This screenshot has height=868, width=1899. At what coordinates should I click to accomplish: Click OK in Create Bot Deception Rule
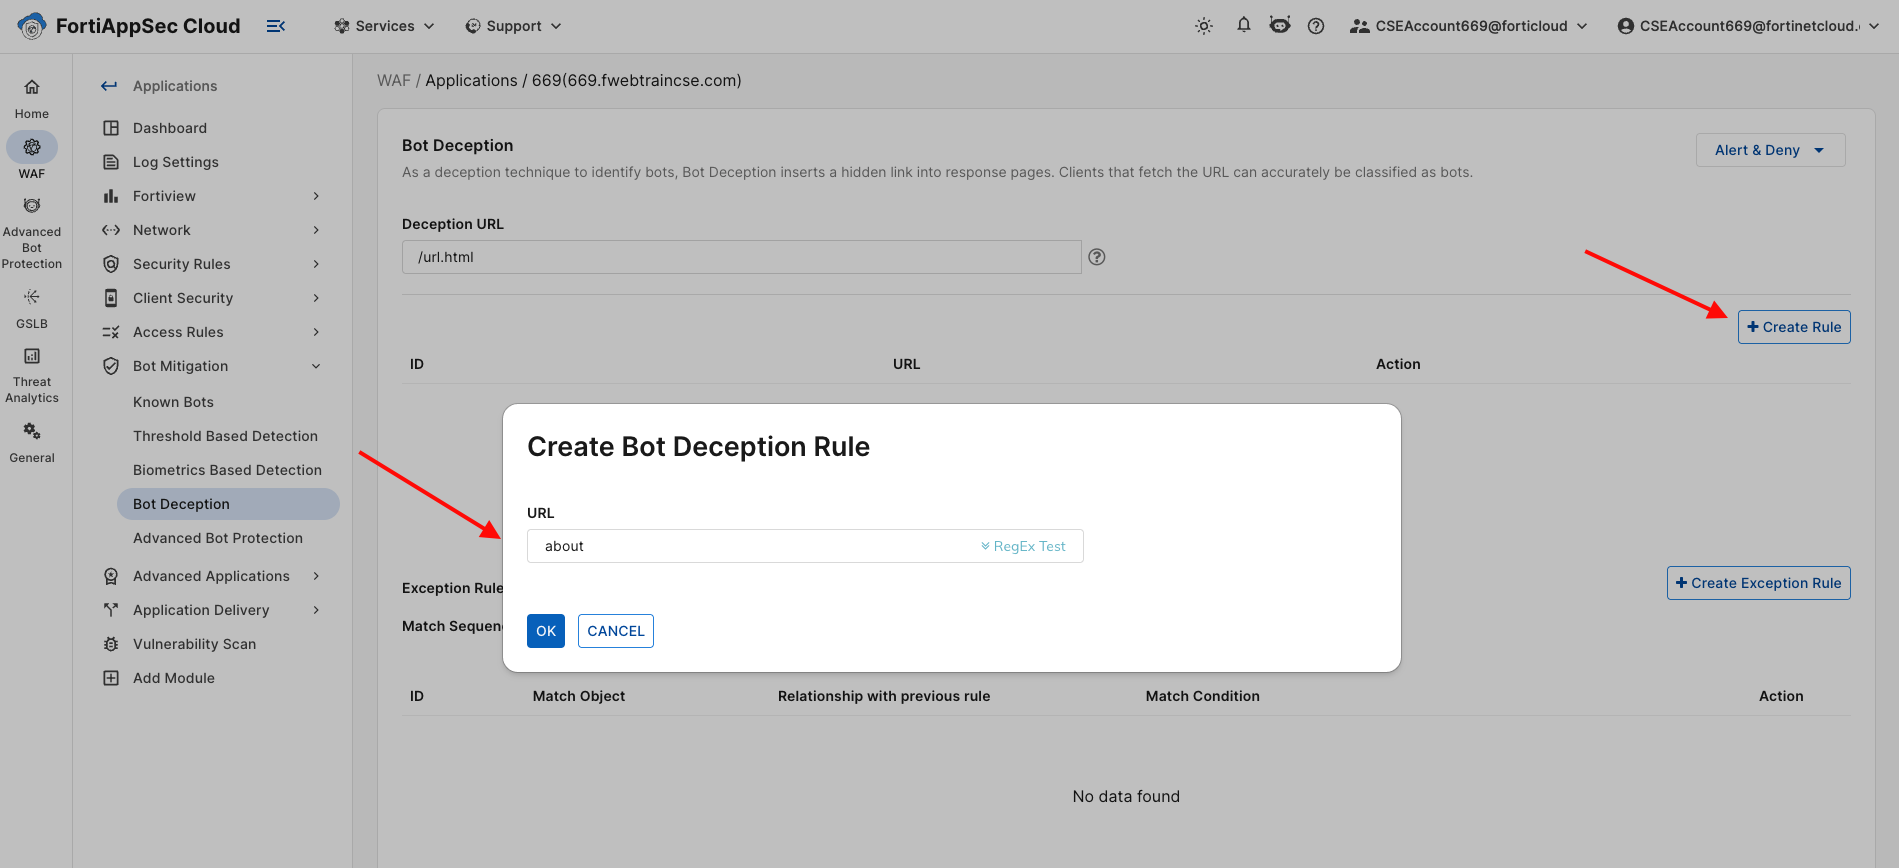click(x=546, y=631)
